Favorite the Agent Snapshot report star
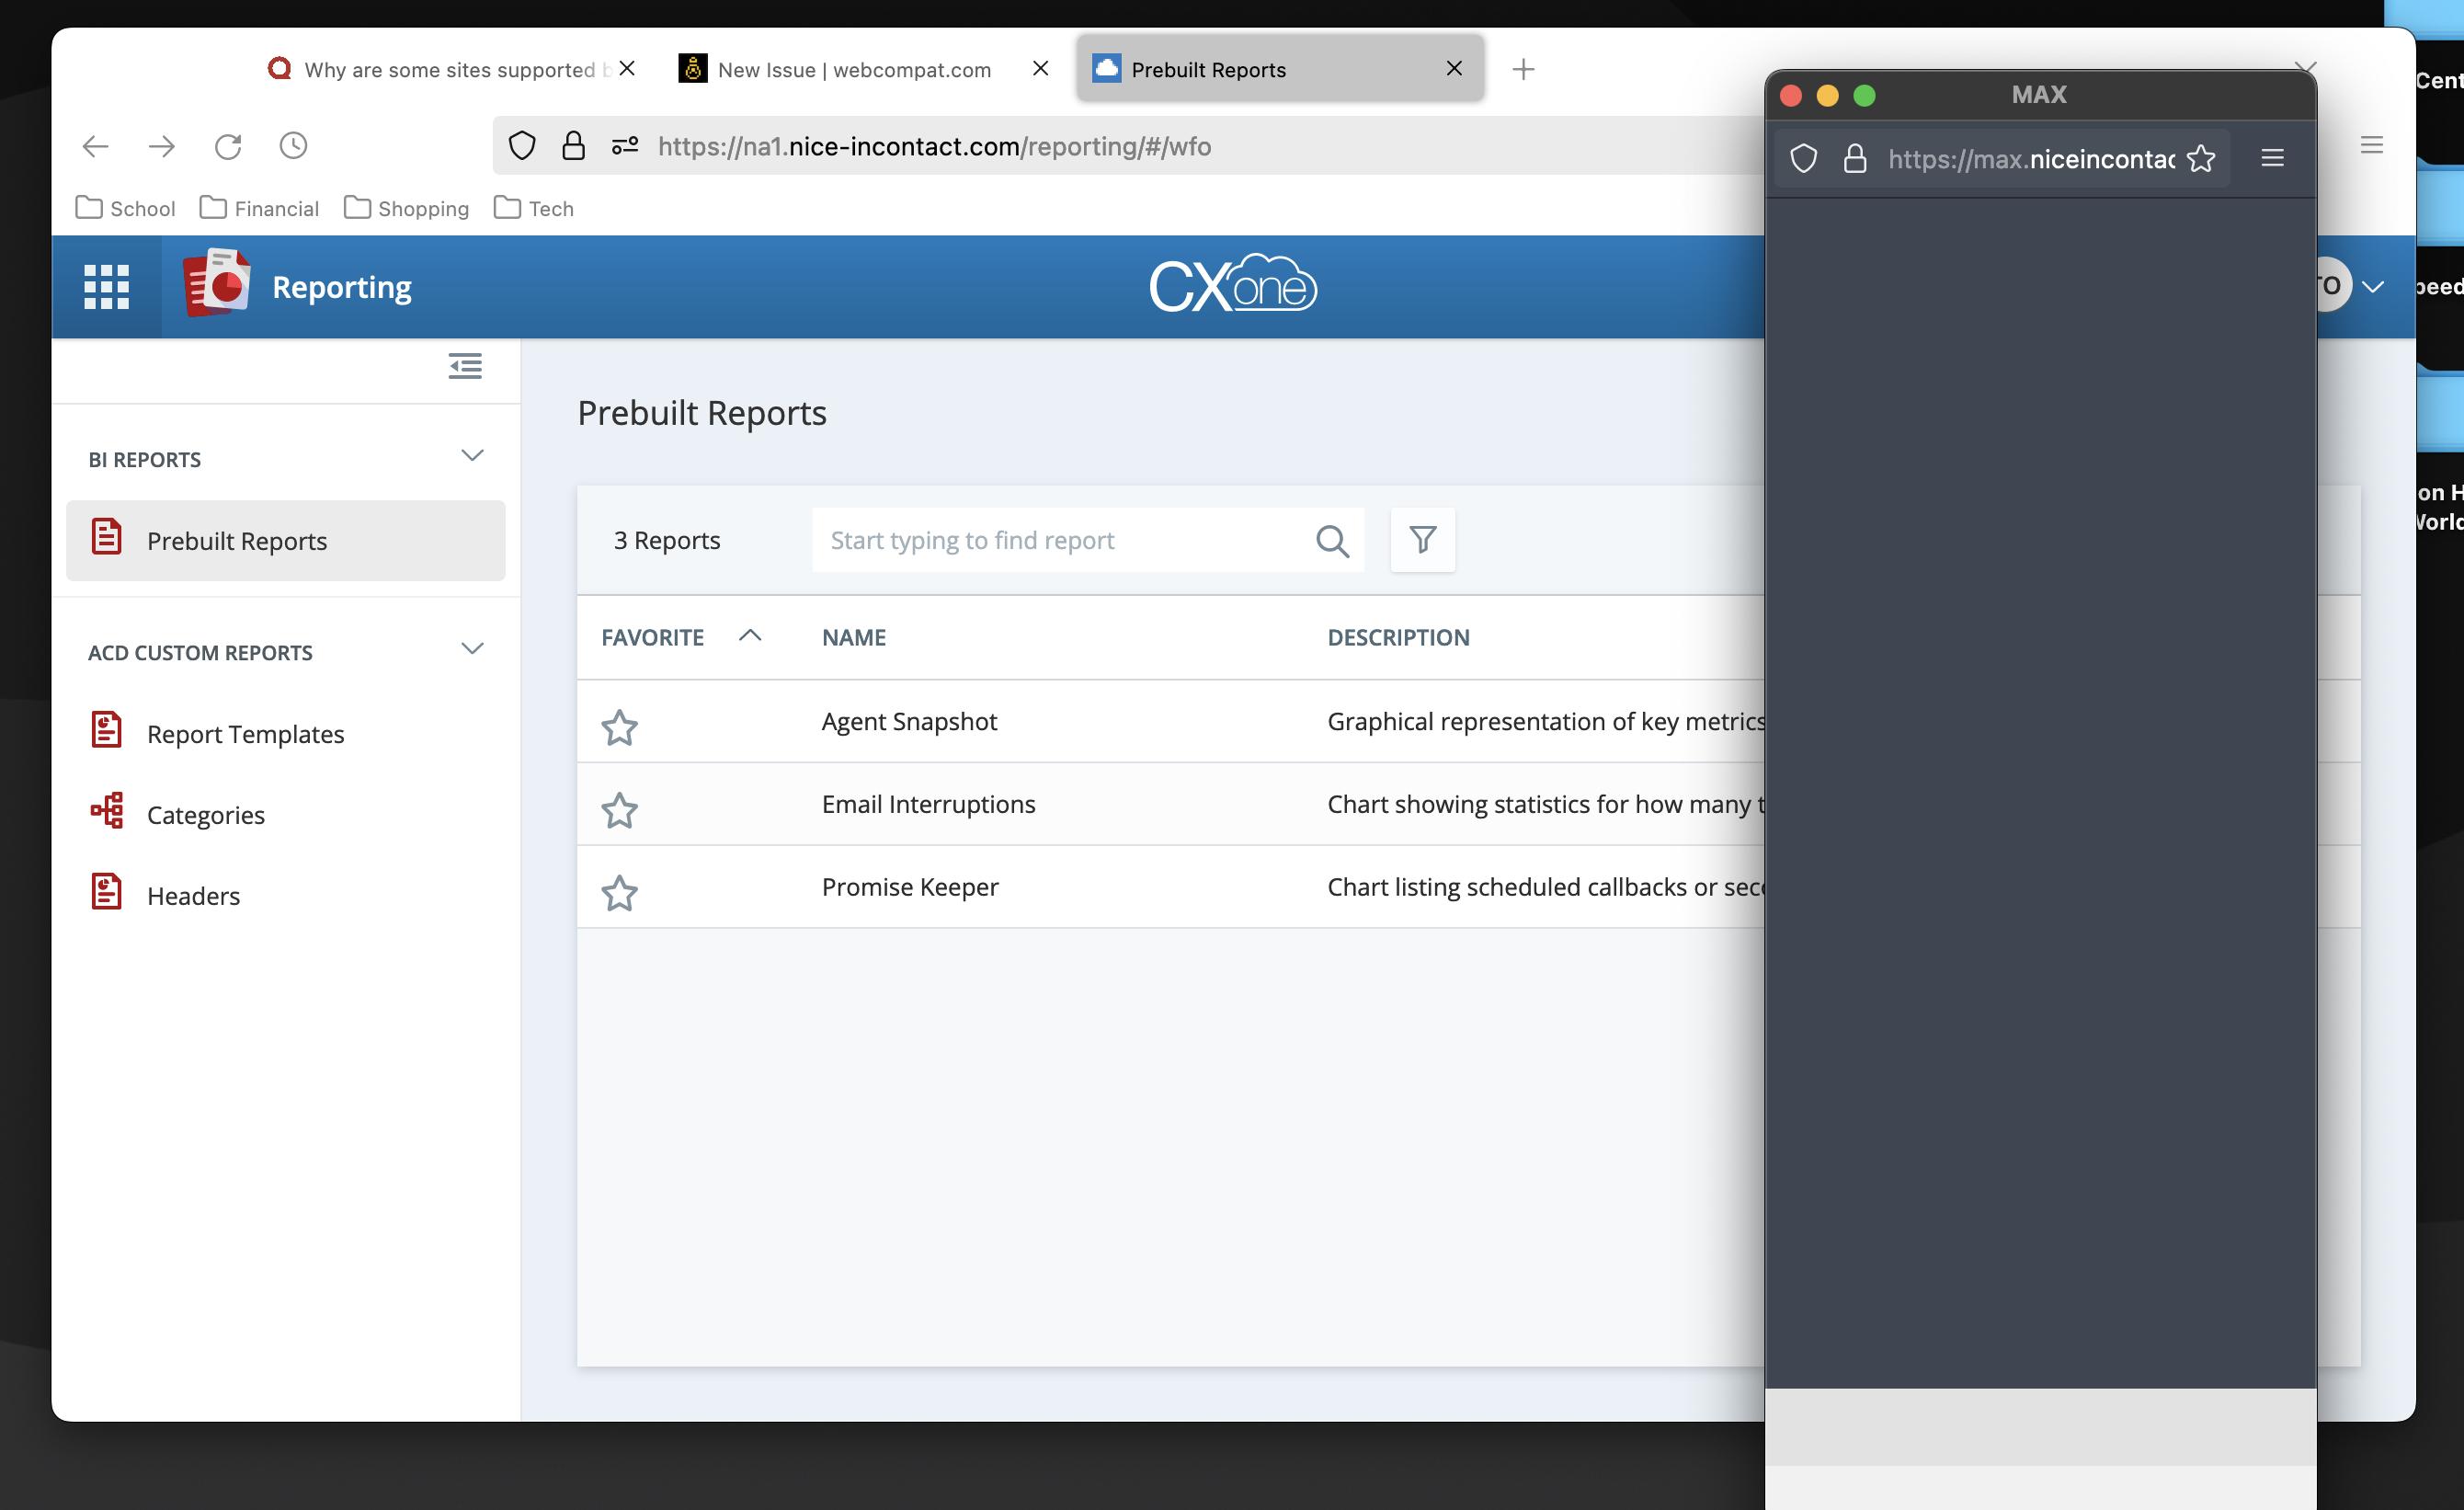Screen dimensions: 2464x1510 [x=619, y=727]
